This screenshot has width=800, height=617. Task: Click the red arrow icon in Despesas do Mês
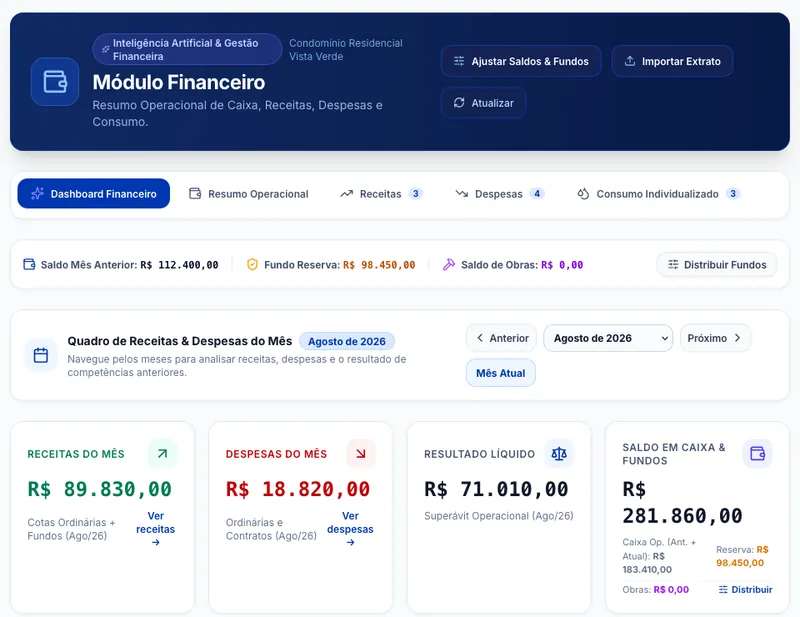click(361, 453)
